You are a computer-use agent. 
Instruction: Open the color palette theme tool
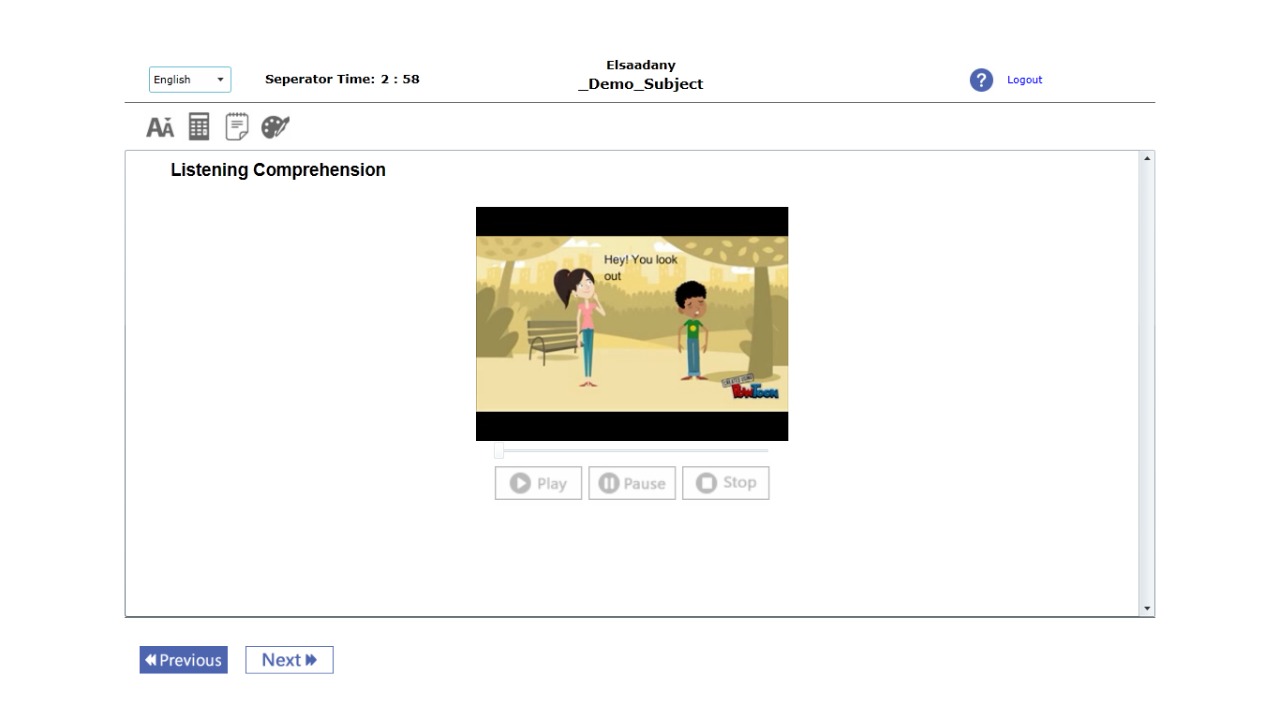(275, 127)
